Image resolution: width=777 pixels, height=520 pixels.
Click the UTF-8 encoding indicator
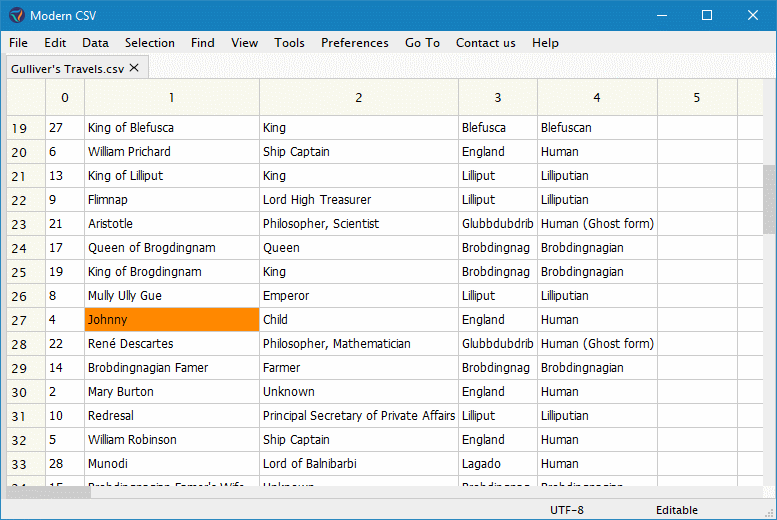[566, 510]
